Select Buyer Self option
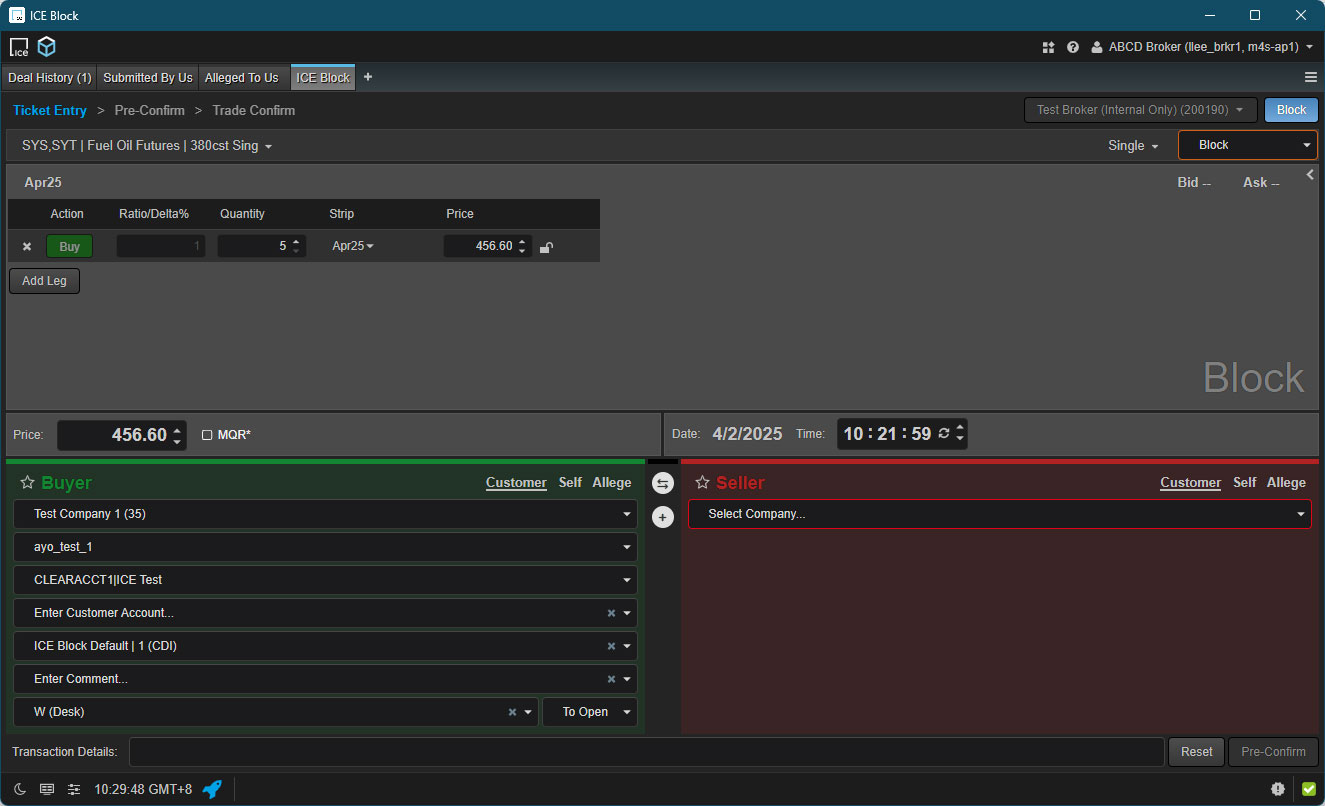 point(570,483)
